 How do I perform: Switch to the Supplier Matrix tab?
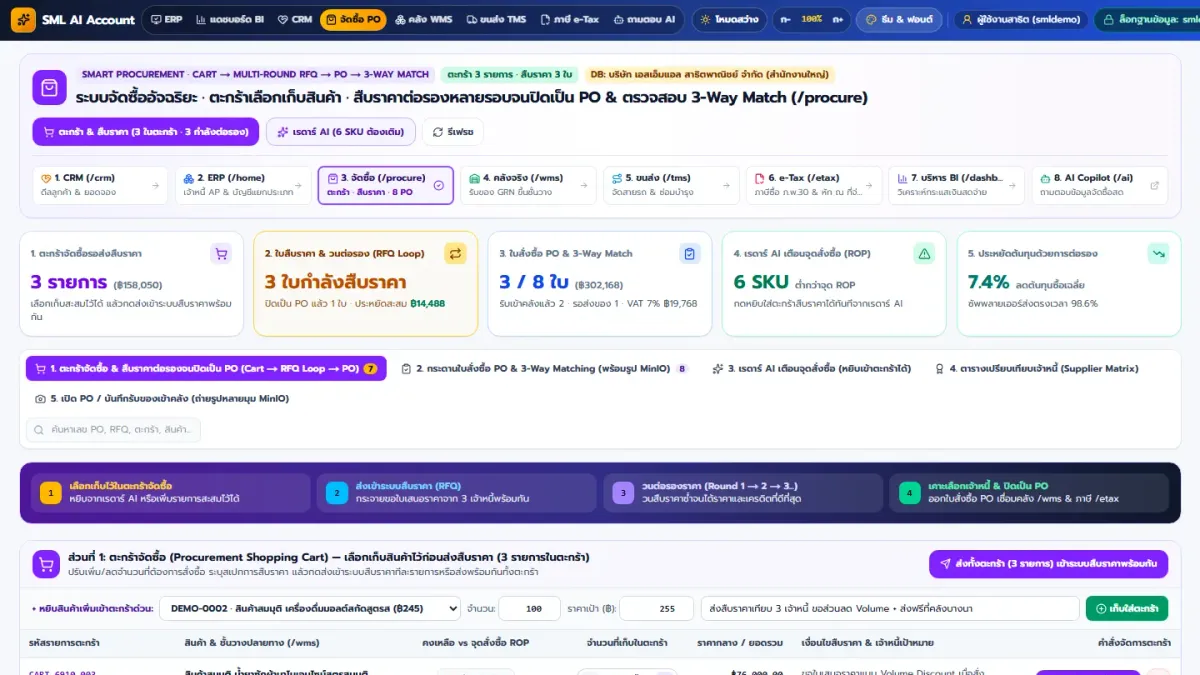pyautogui.click(x=1036, y=369)
